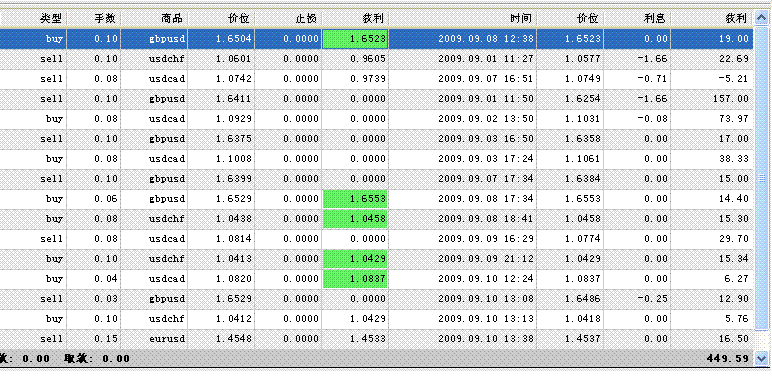Viewport: 772px width, 384px height.
Task: Click the lot size 0.03
Action: point(106,299)
